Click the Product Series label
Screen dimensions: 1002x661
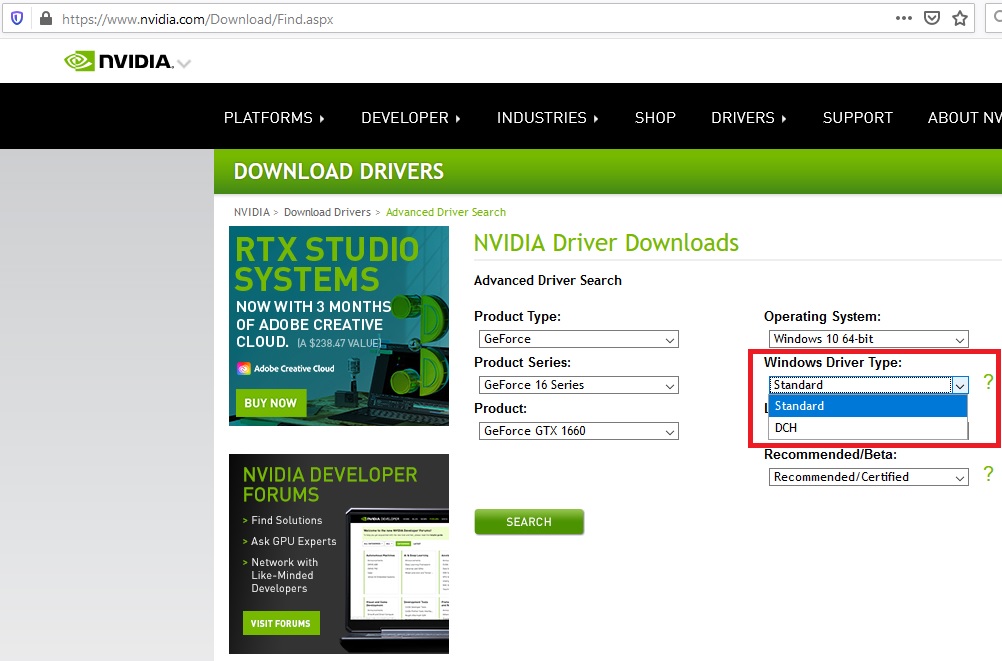click(522, 362)
